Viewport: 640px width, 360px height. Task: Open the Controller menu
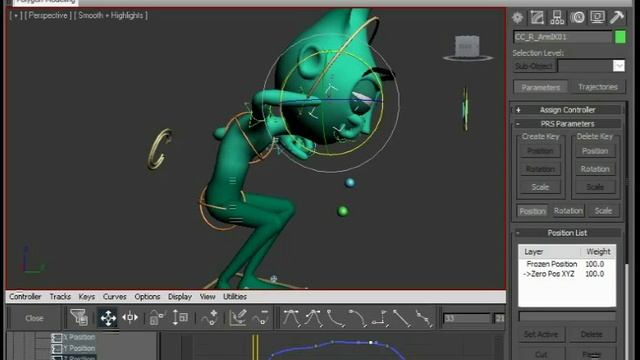(25, 297)
